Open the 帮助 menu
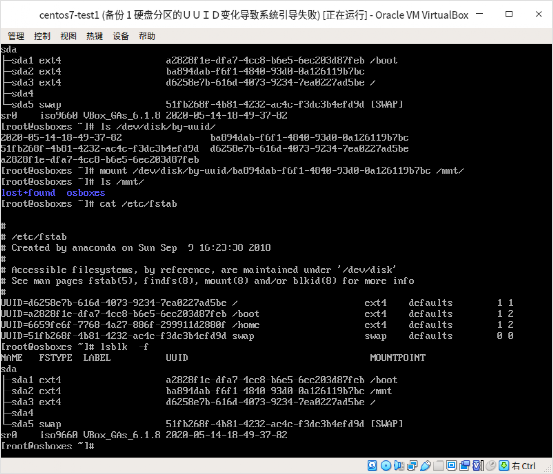 point(147,36)
